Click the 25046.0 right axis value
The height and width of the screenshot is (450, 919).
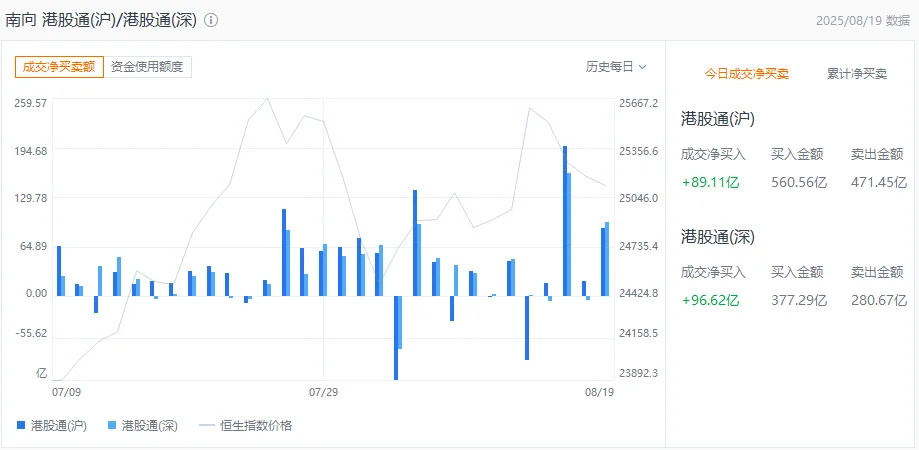638,198
